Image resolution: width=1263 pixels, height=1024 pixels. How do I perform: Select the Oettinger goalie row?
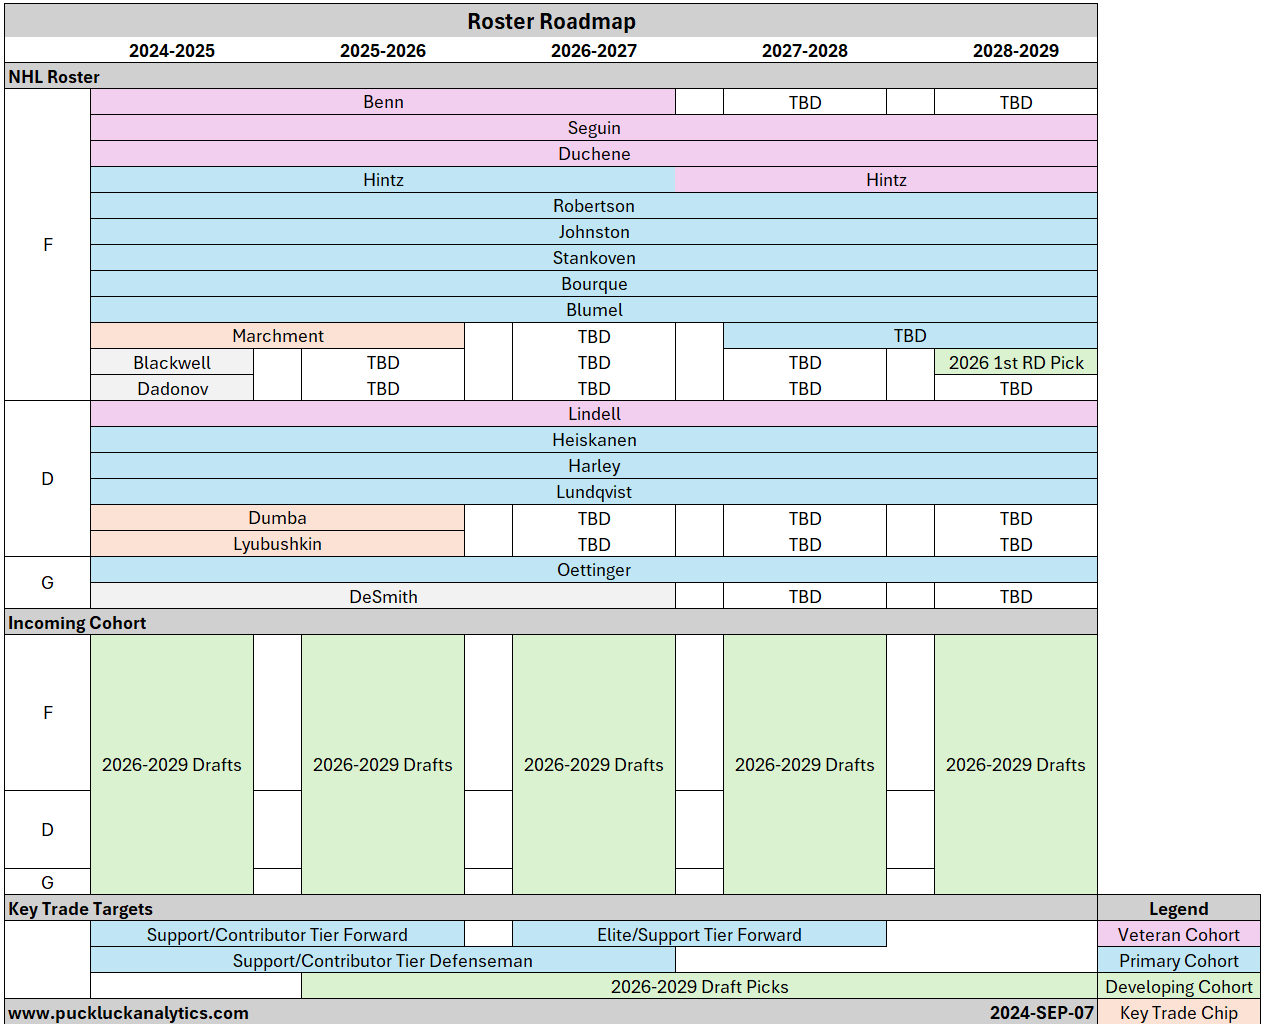point(594,570)
